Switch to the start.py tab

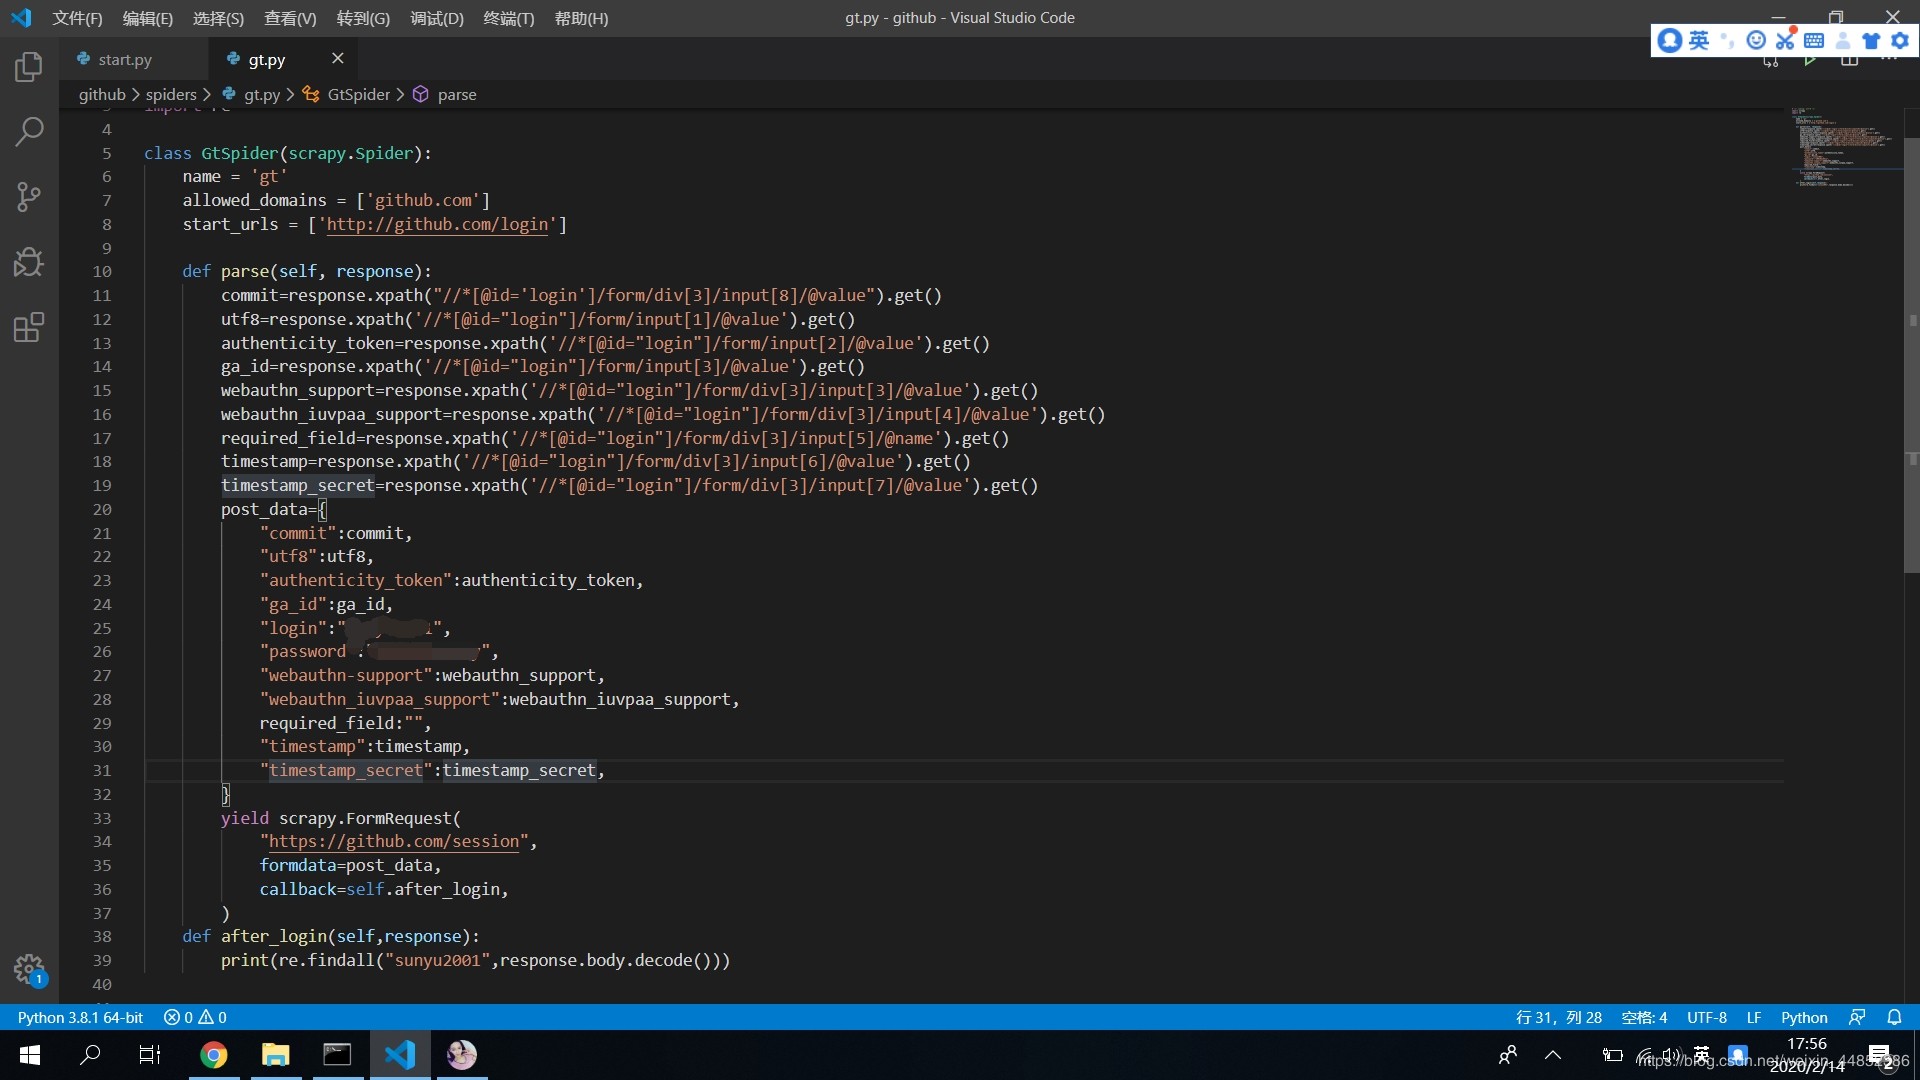(125, 60)
